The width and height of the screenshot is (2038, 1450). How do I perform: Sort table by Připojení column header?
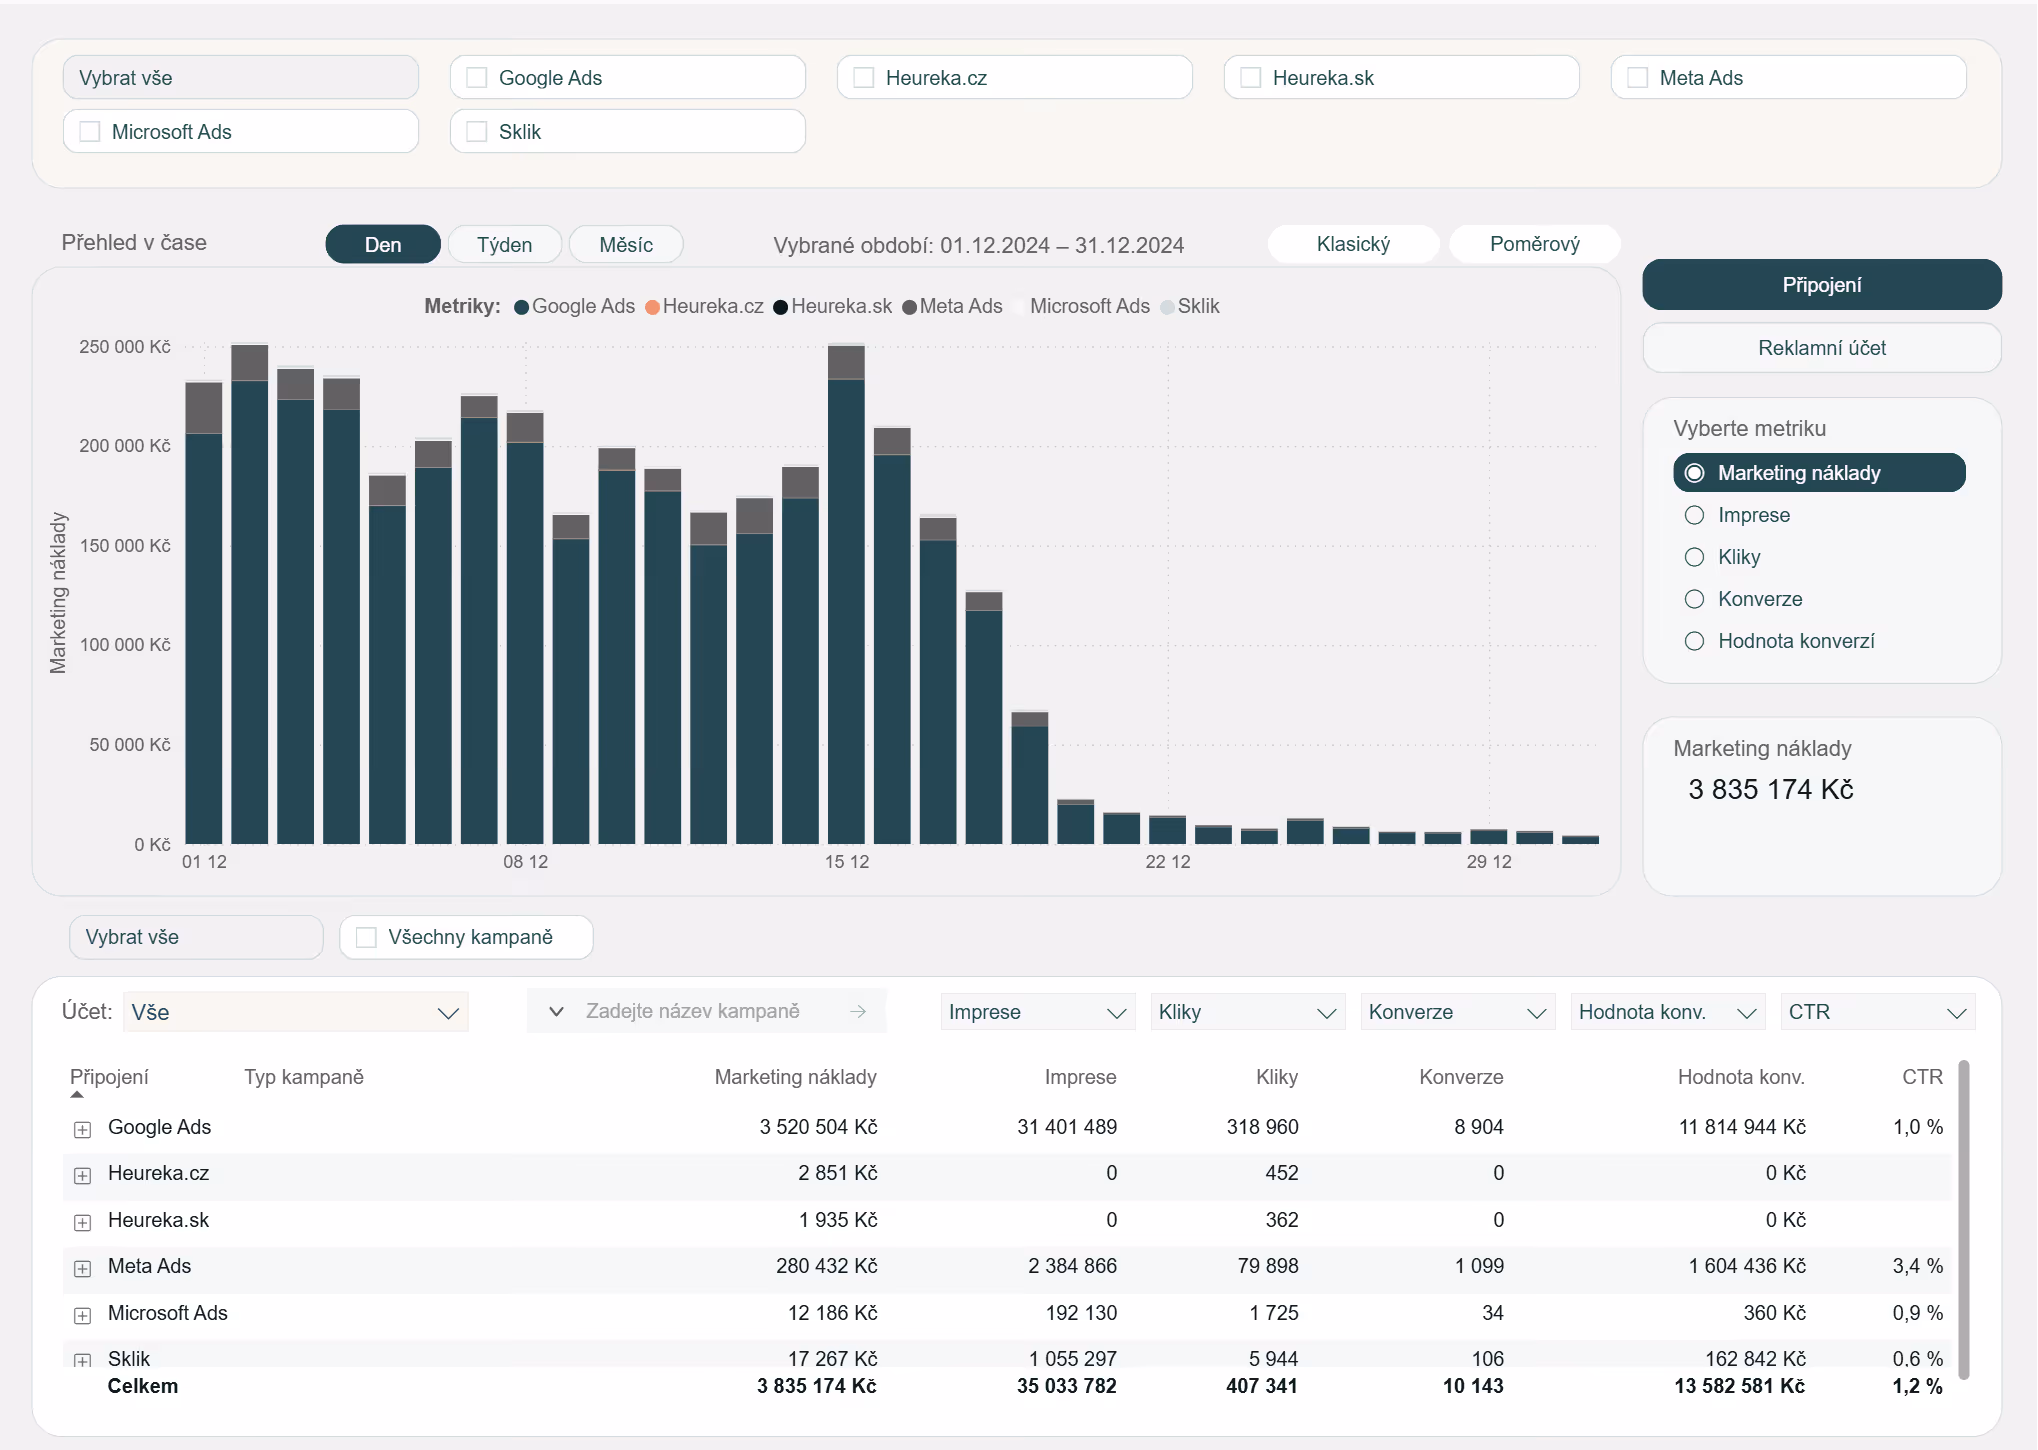[x=109, y=1077]
